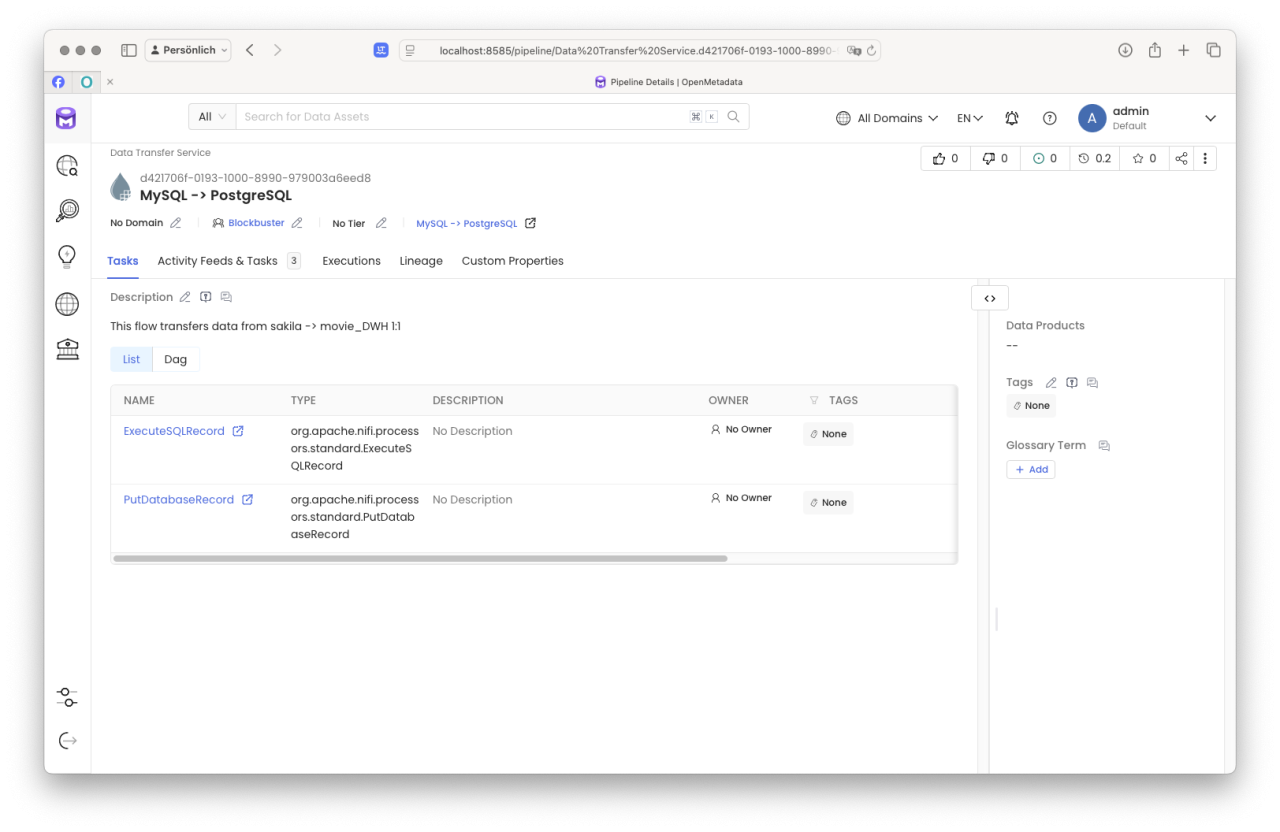
Task: Open the Insights lightbulb sidebar icon
Action: tap(67, 256)
